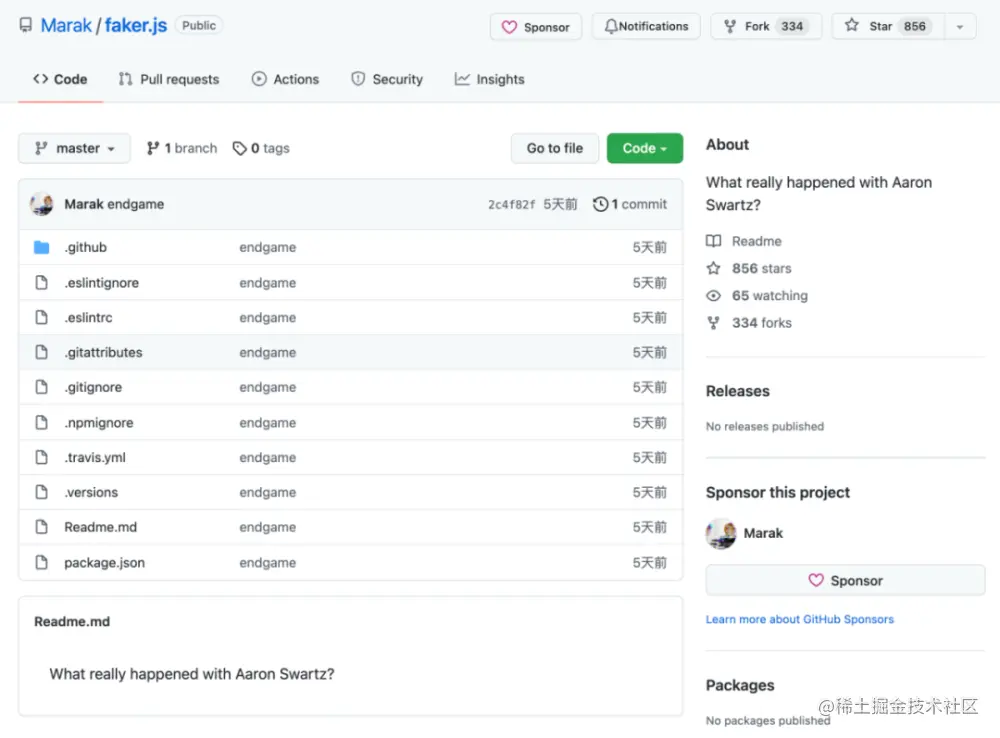The width and height of the screenshot is (1000, 738).
Task: Open the Readme.md file in list
Action: 100,527
